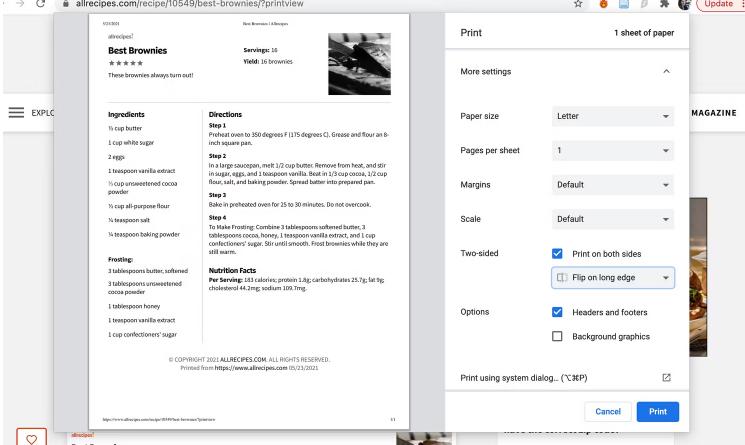Screen dimensions: 745x445
Task: Click the lock icon in address bar
Action: pos(66,4)
